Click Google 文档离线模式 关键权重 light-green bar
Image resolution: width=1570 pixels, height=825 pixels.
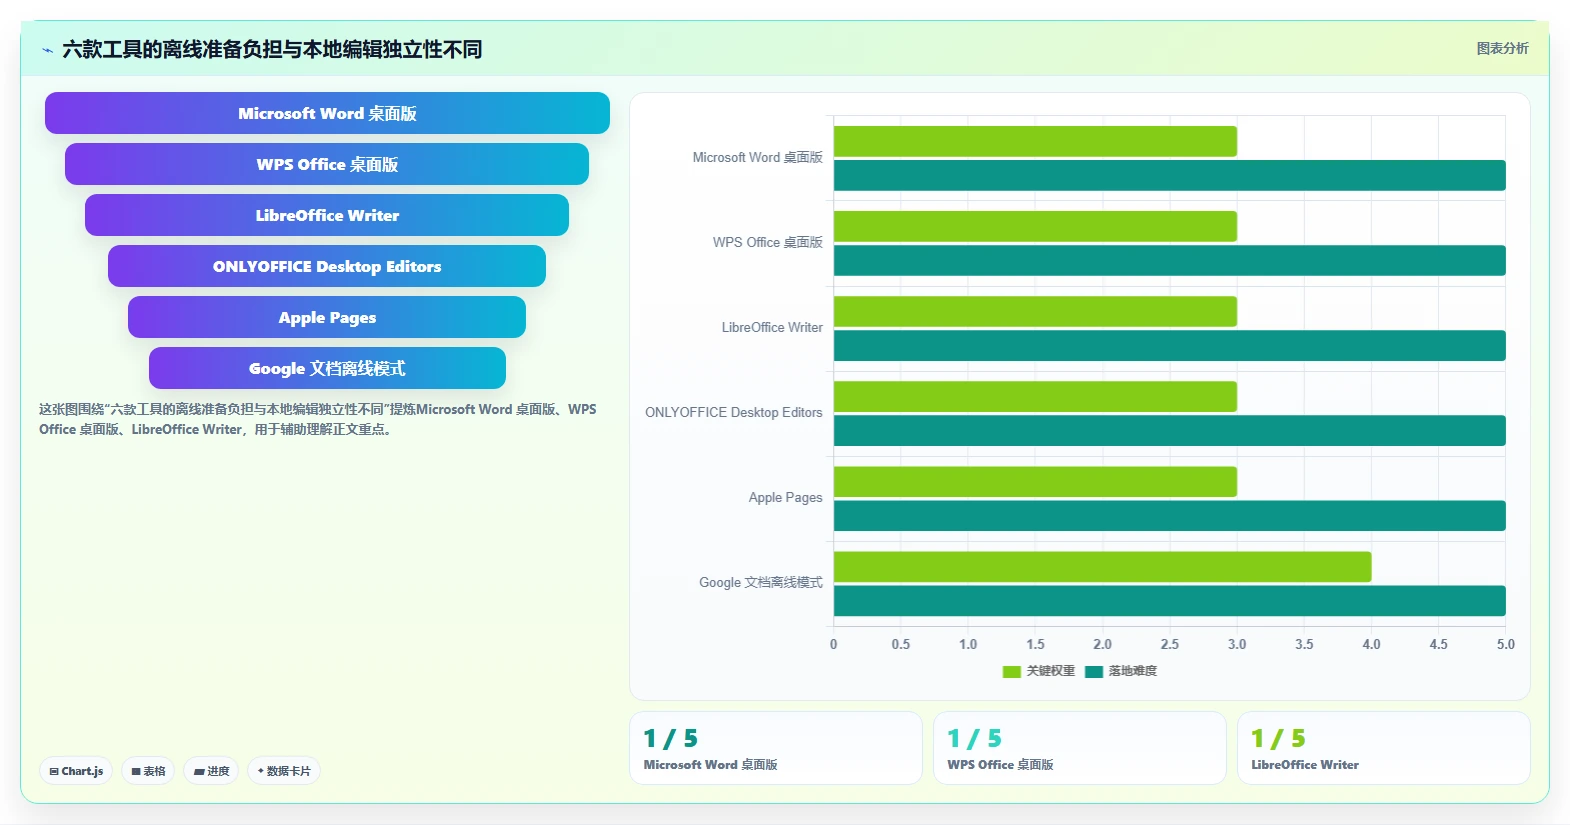coord(1102,566)
